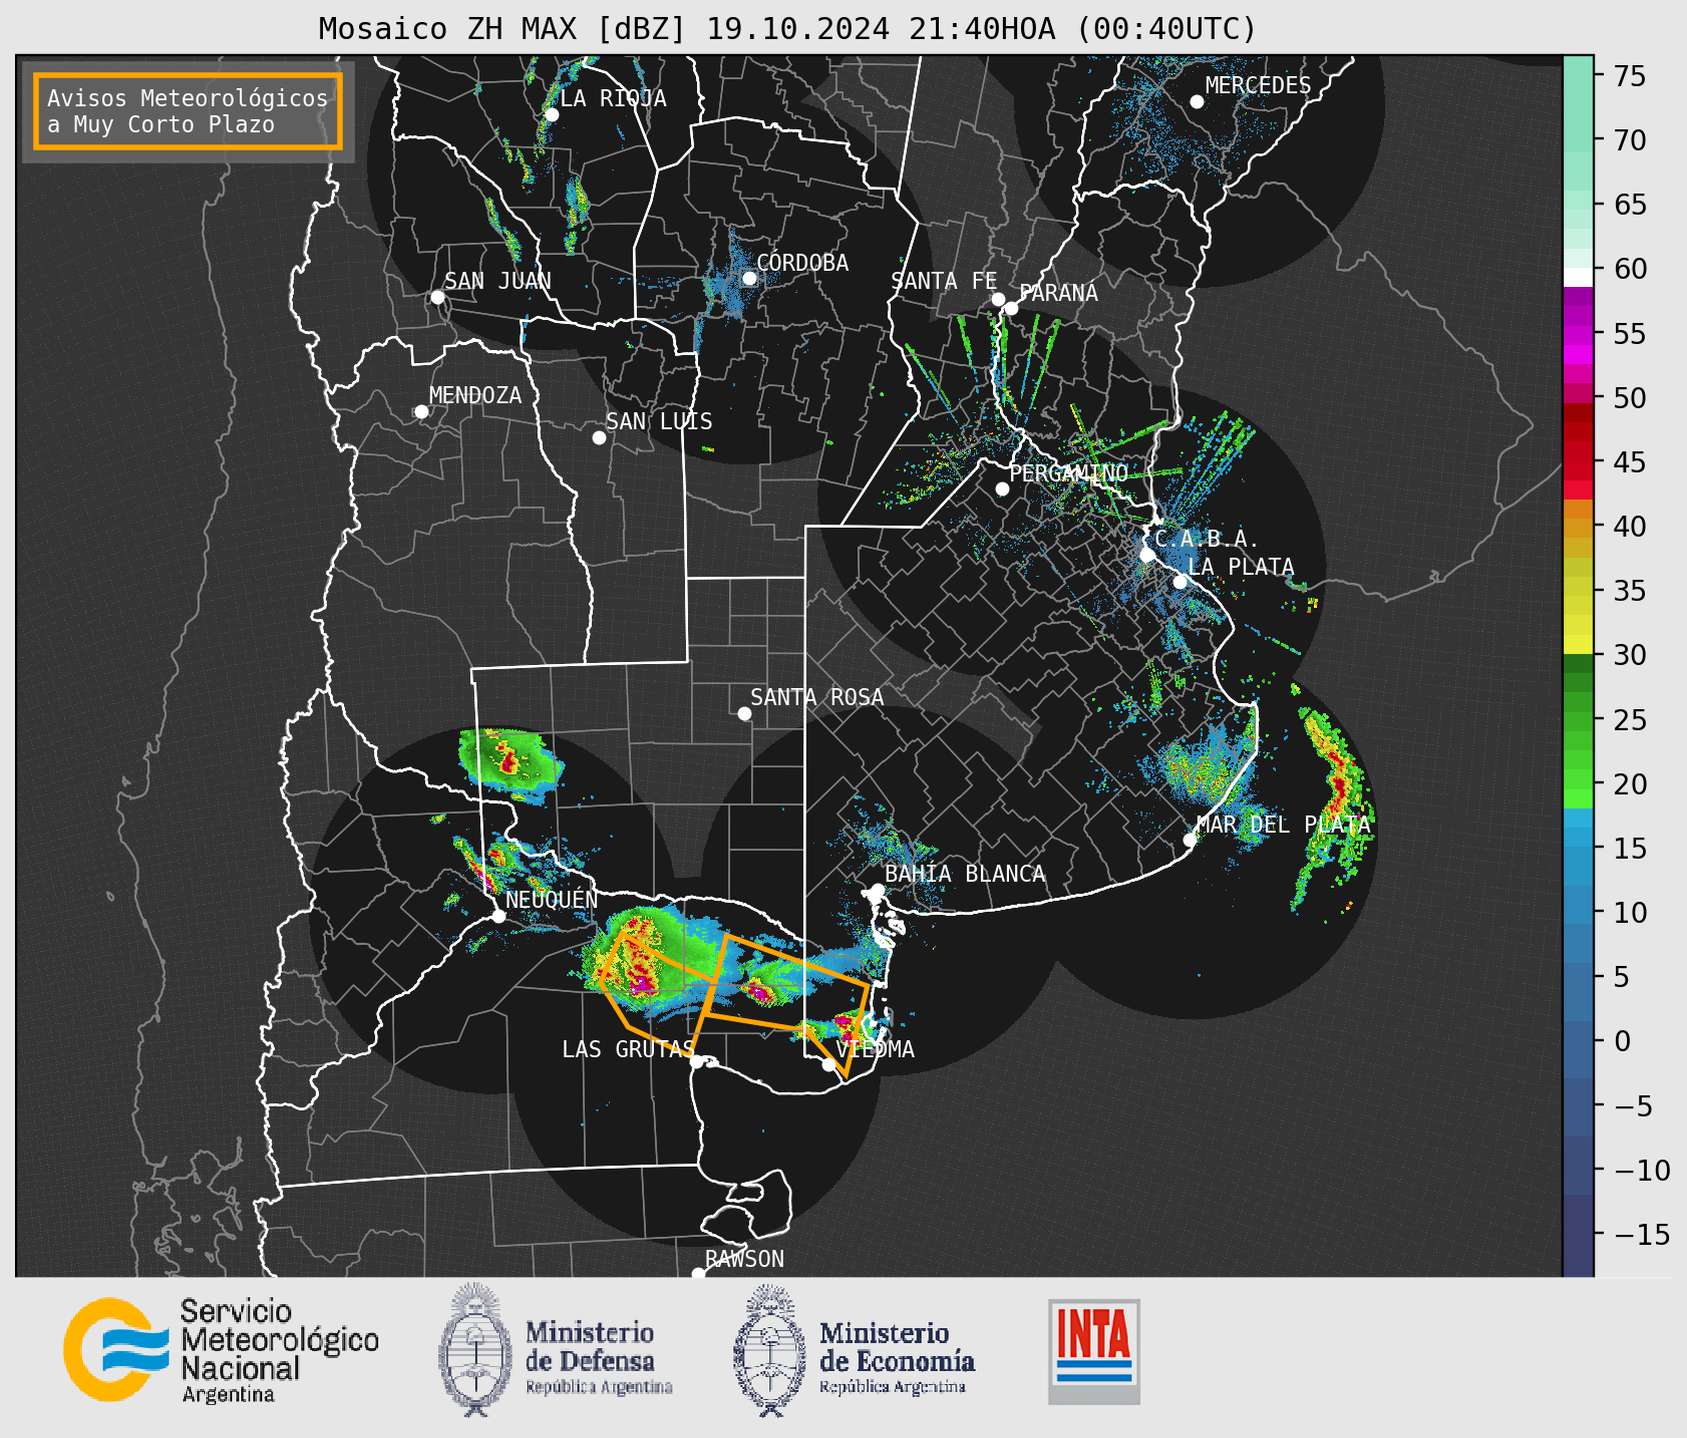Click the MENDOZA city marker dot

tap(422, 412)
